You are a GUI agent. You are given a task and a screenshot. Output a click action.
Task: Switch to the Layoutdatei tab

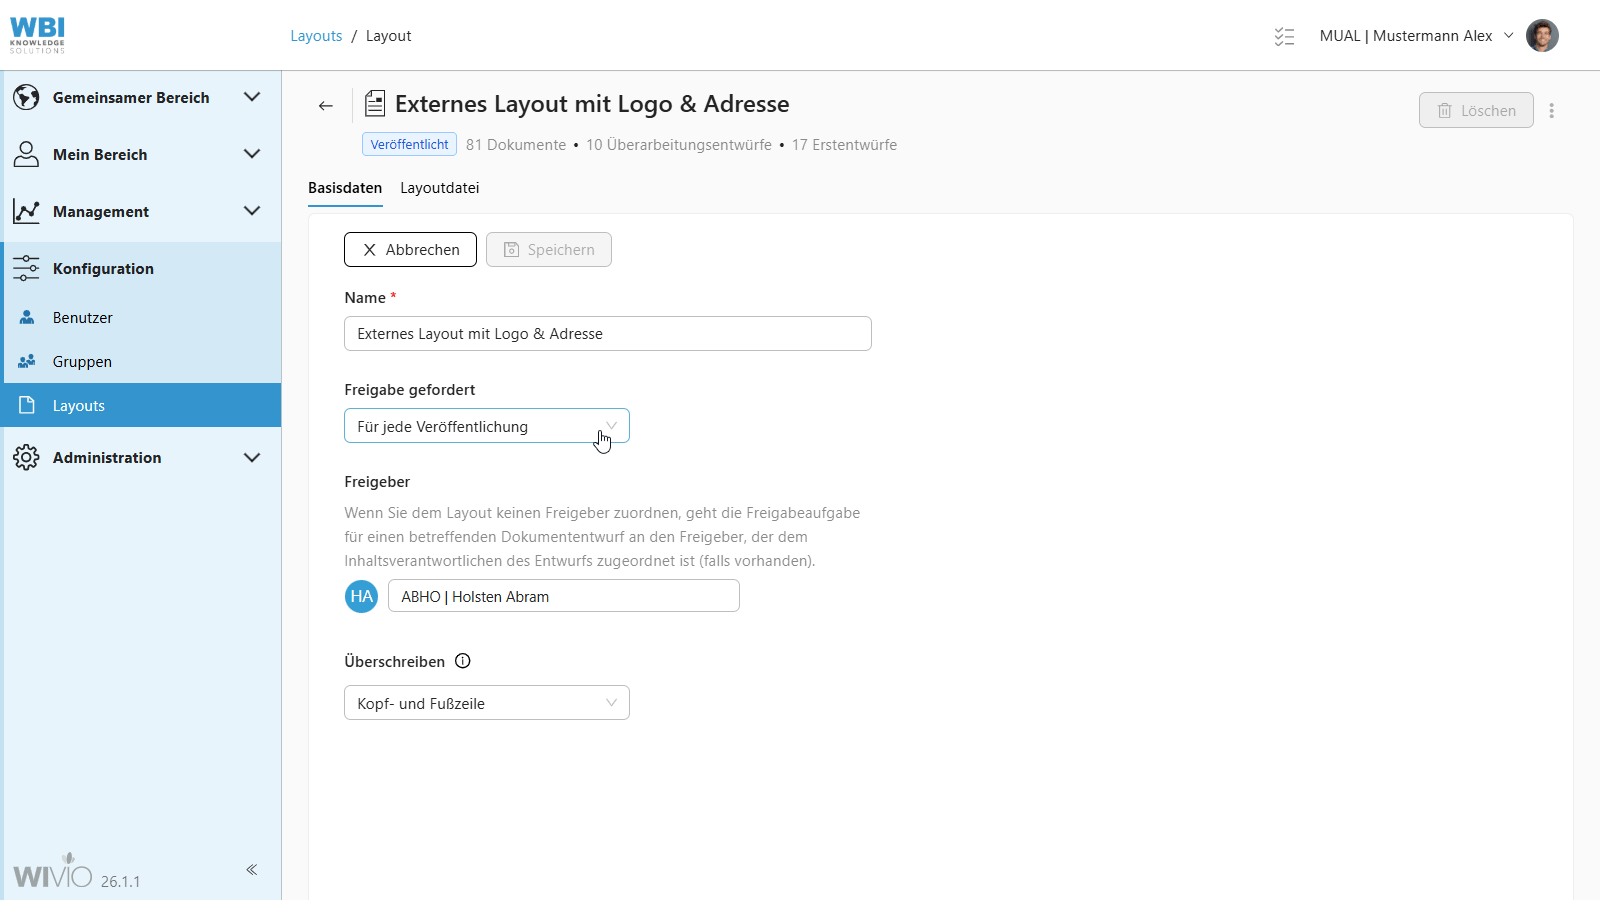click(439, 188)
